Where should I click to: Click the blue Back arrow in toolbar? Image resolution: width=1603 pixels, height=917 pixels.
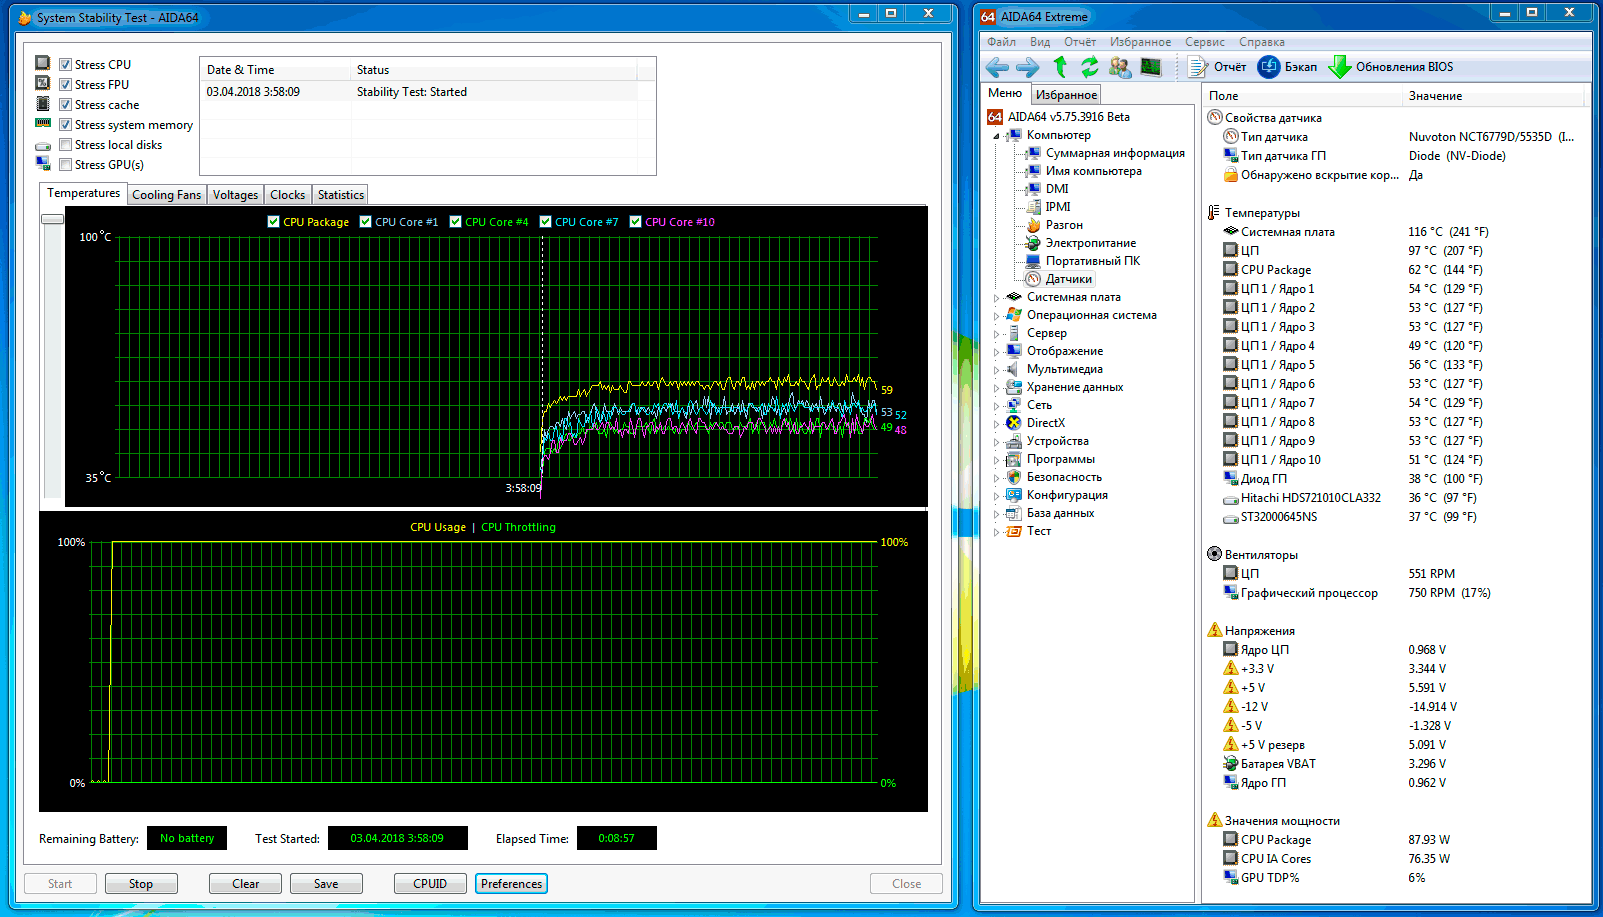point(997,67)
